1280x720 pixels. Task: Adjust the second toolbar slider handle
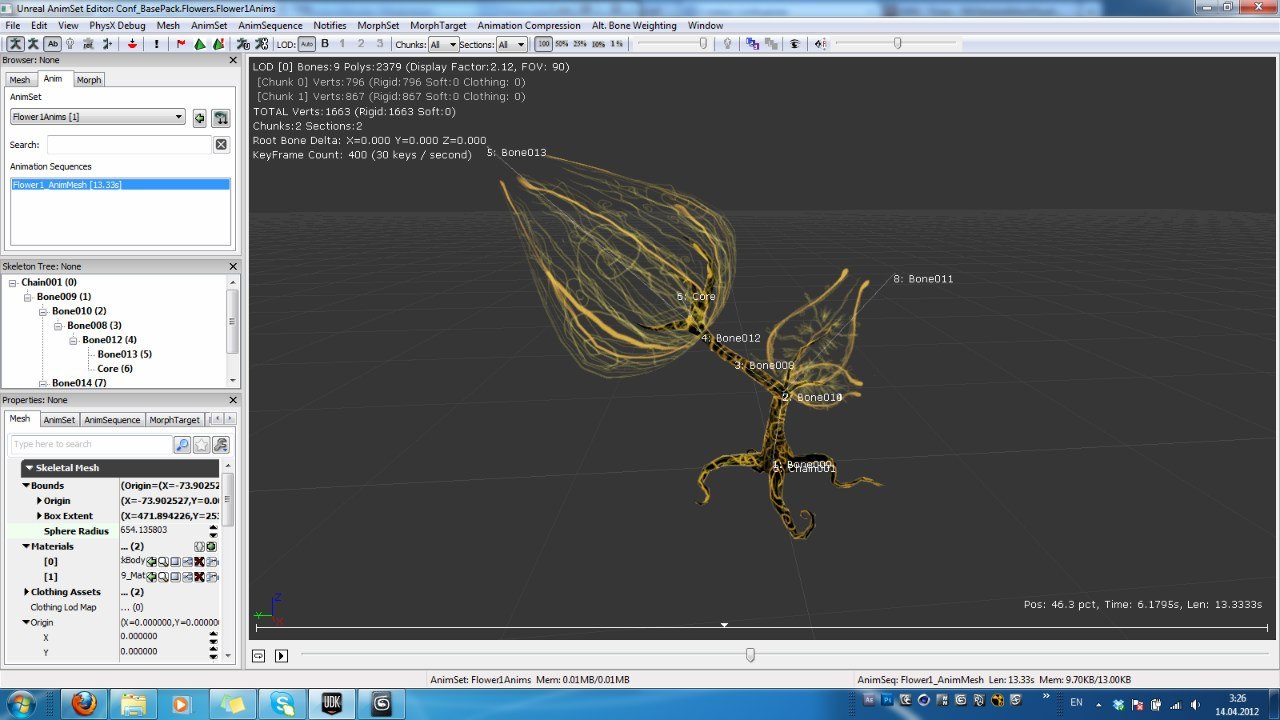[897, 43]
